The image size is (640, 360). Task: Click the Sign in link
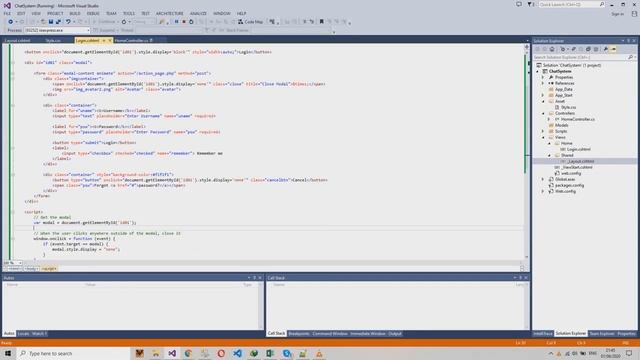click(618, 14)
